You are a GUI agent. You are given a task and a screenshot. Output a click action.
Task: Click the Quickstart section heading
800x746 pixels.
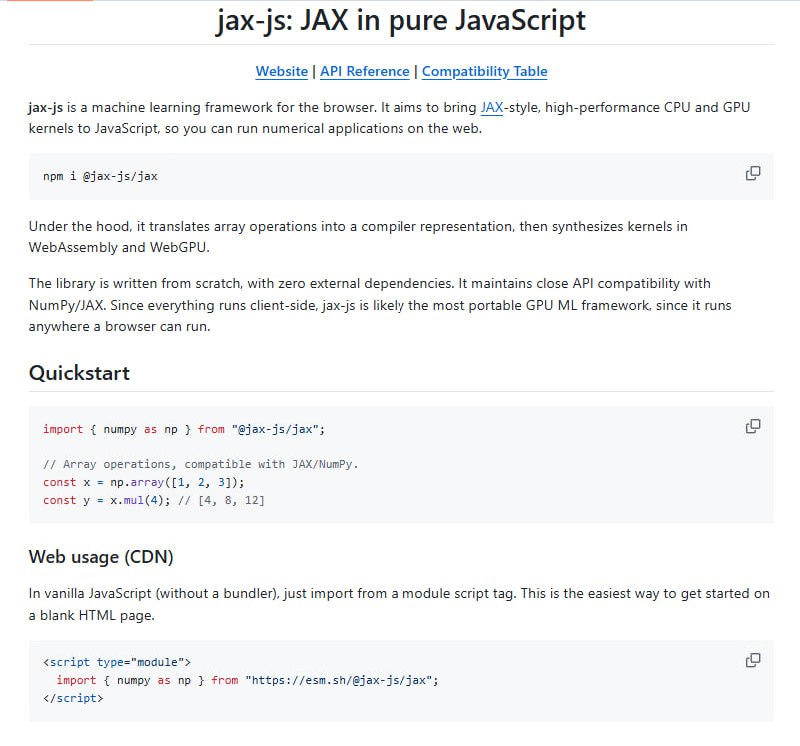click(80, 373)
